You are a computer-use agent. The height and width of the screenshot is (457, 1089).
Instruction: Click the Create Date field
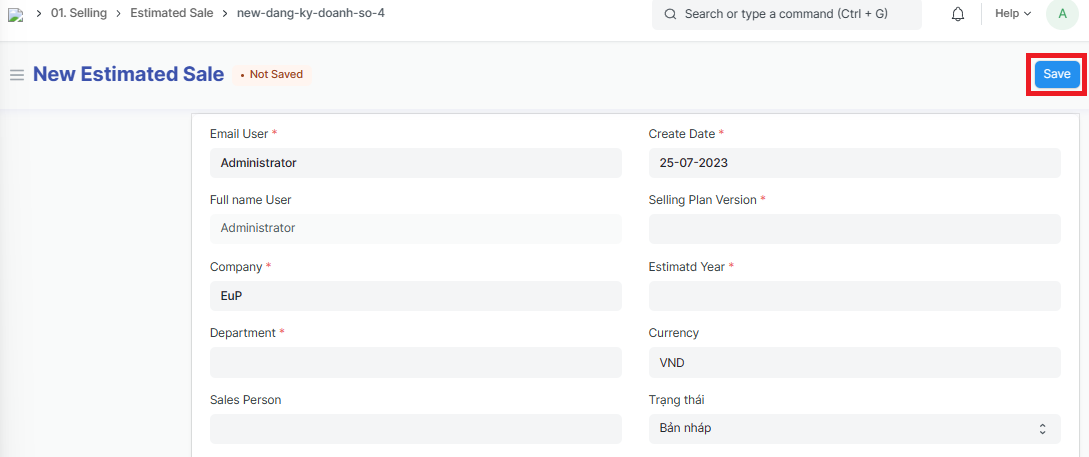click(854, 163)
